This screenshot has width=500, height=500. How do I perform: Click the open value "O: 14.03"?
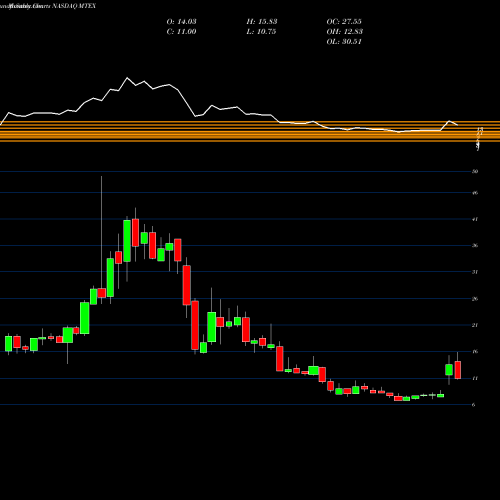click(x=181, y=22)
